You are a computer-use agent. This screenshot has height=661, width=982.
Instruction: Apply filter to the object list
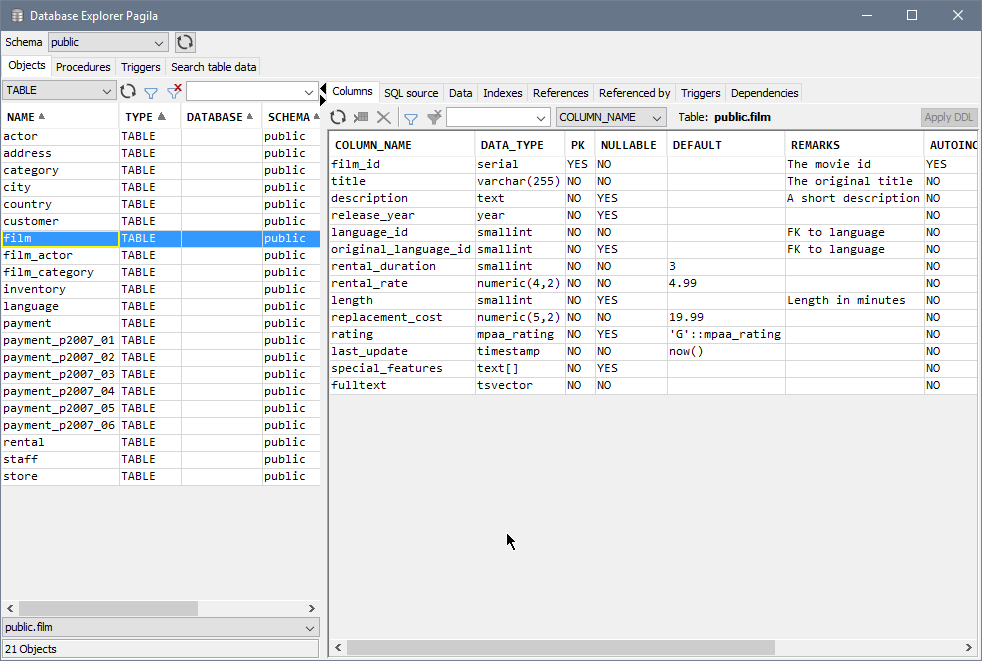[151, 92]
